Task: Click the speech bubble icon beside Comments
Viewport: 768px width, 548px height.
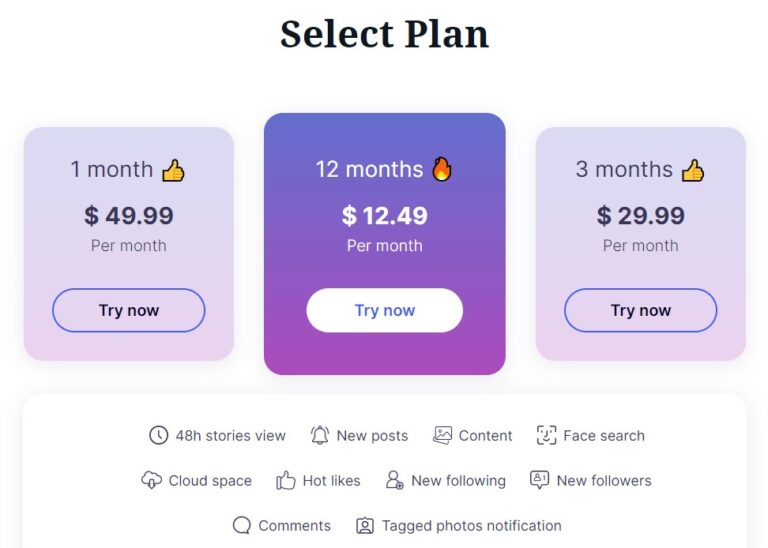Action: click(241, 525)
